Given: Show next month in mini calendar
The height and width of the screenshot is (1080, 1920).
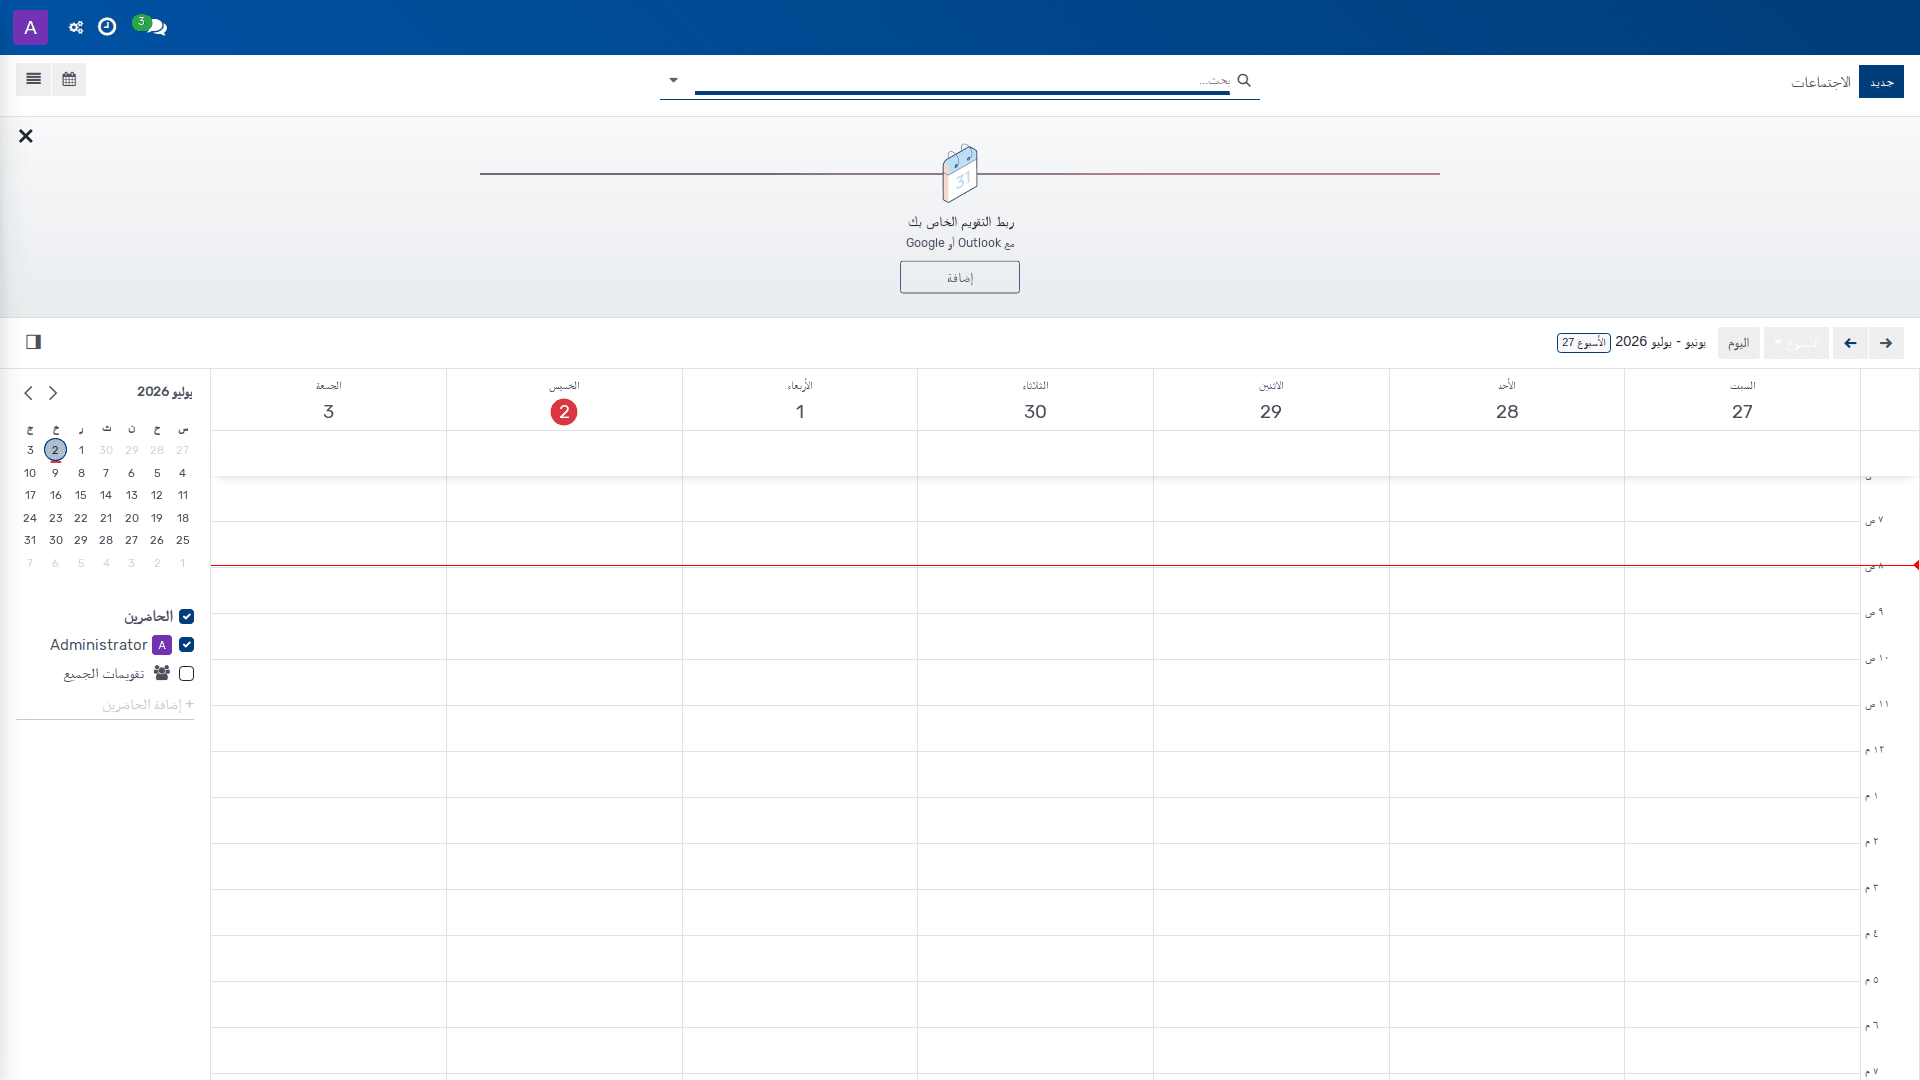Looking at the screenshot, I should click(x=28, y=393).
